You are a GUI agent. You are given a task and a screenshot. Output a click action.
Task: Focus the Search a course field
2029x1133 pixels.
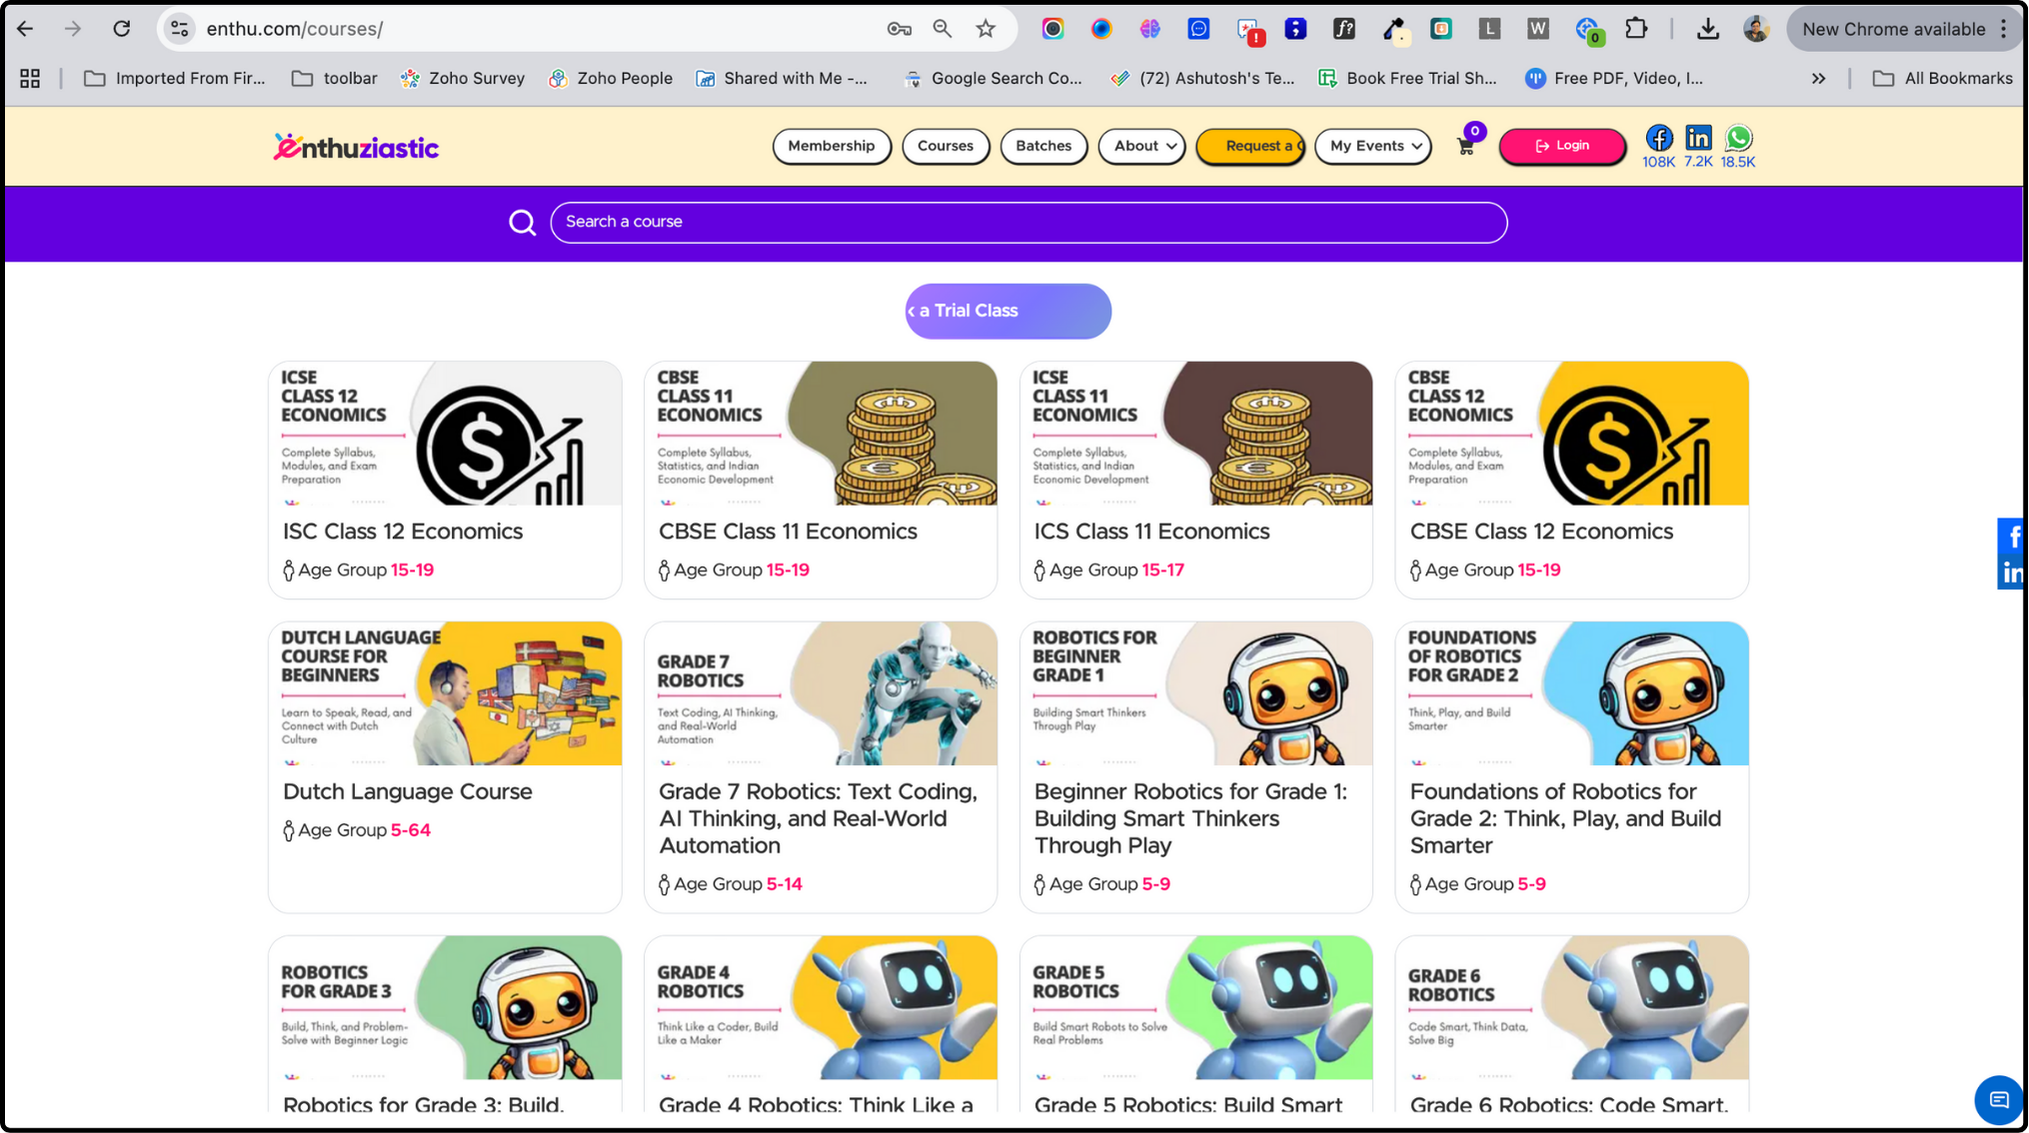point(1028,222)
